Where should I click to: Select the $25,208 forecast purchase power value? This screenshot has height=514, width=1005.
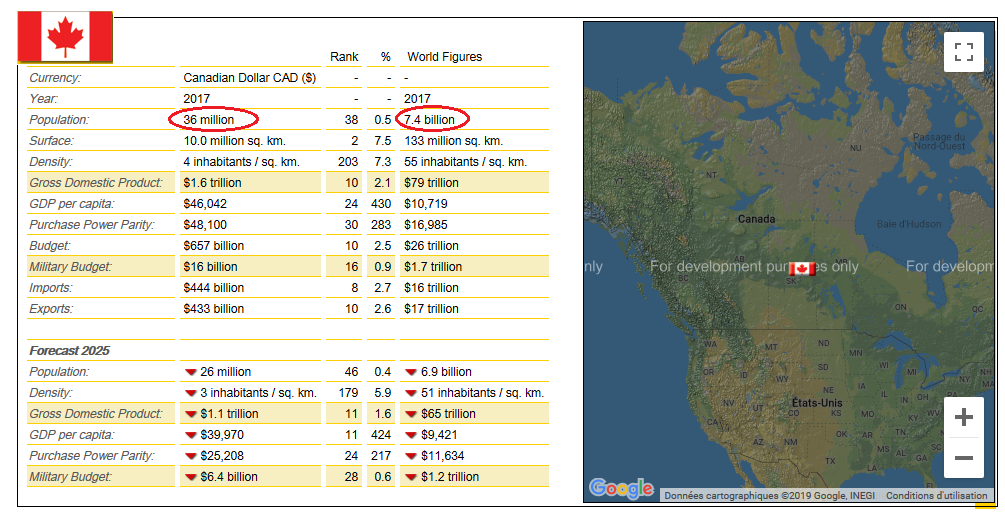(x=222, y=456)
